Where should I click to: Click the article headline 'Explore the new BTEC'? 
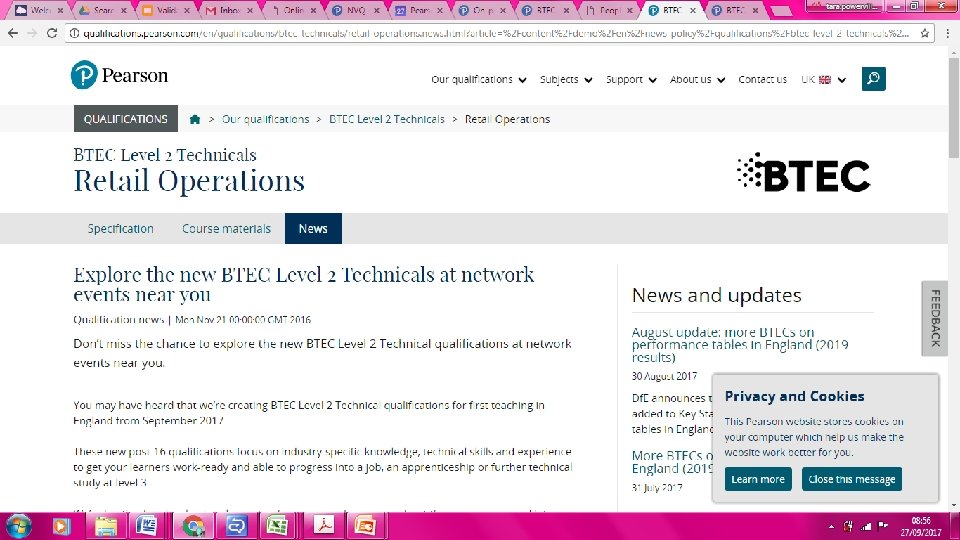[304, 284]
